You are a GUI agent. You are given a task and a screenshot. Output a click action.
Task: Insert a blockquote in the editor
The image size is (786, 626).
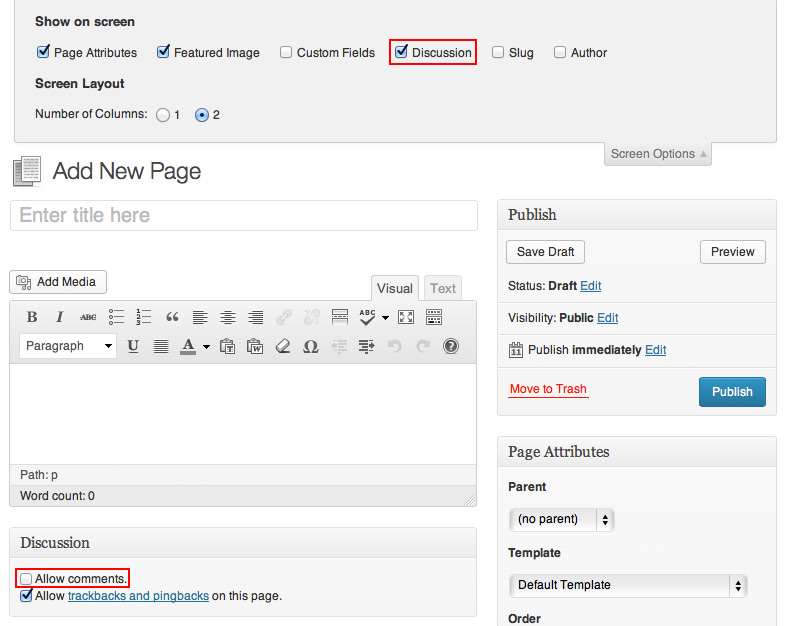pos(172,317)
